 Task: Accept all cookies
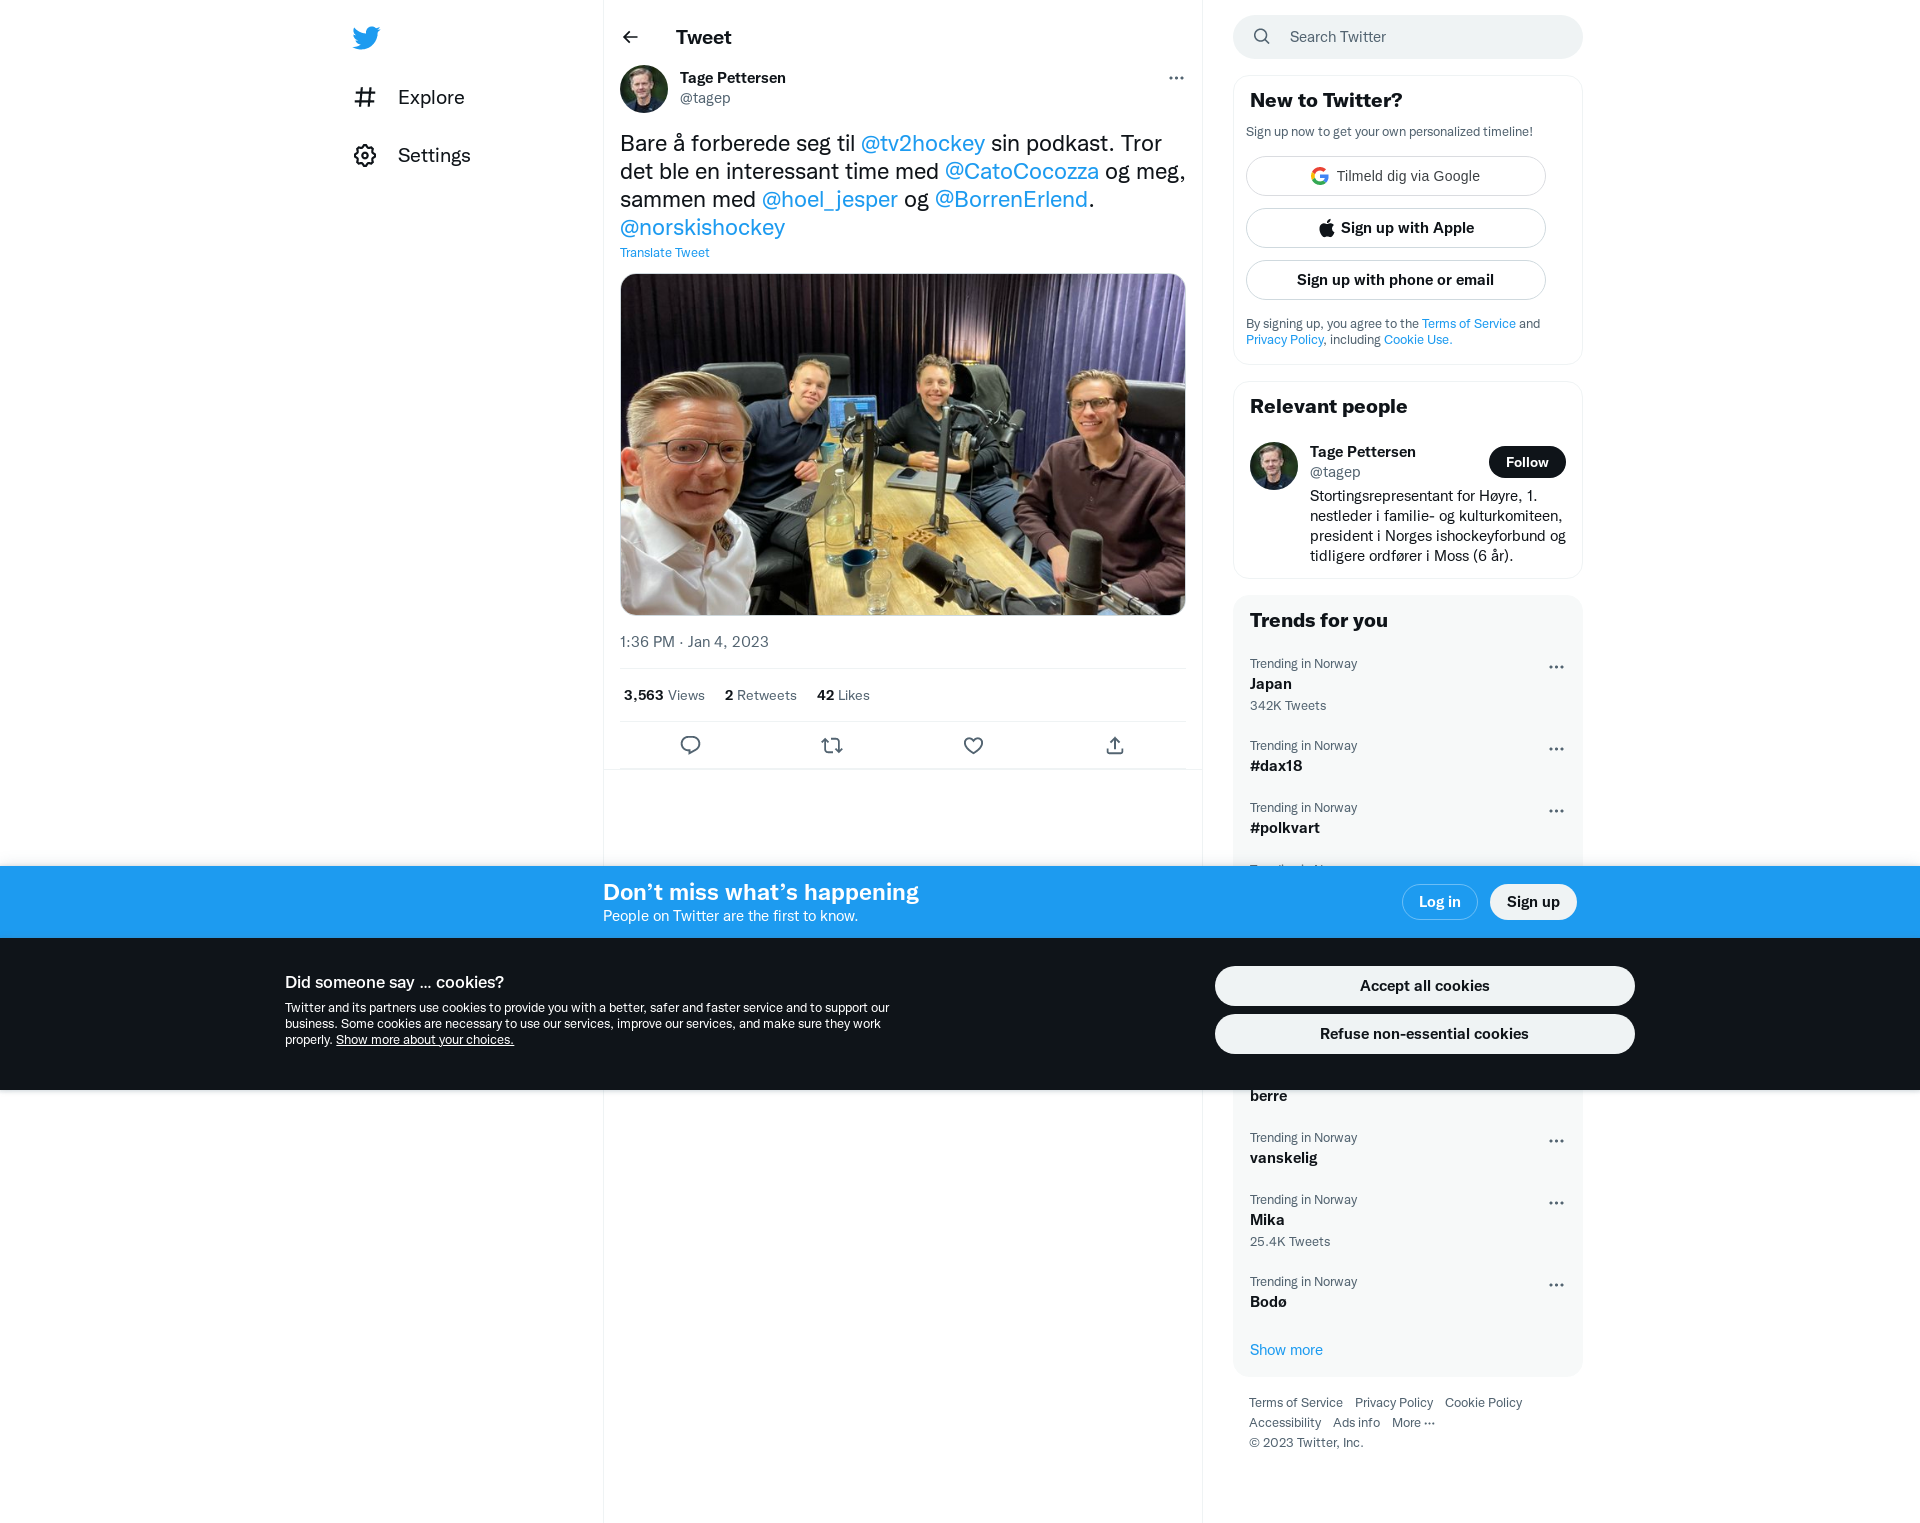1424,986
